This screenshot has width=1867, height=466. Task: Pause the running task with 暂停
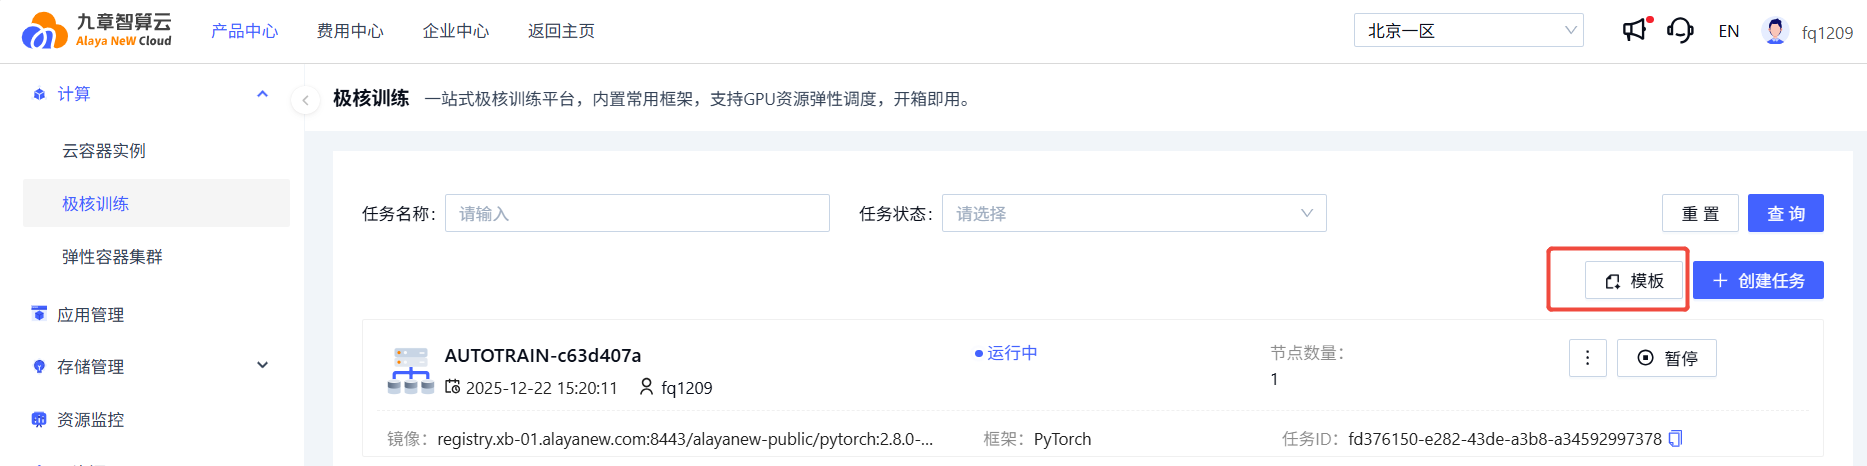tap(1666, 358)
